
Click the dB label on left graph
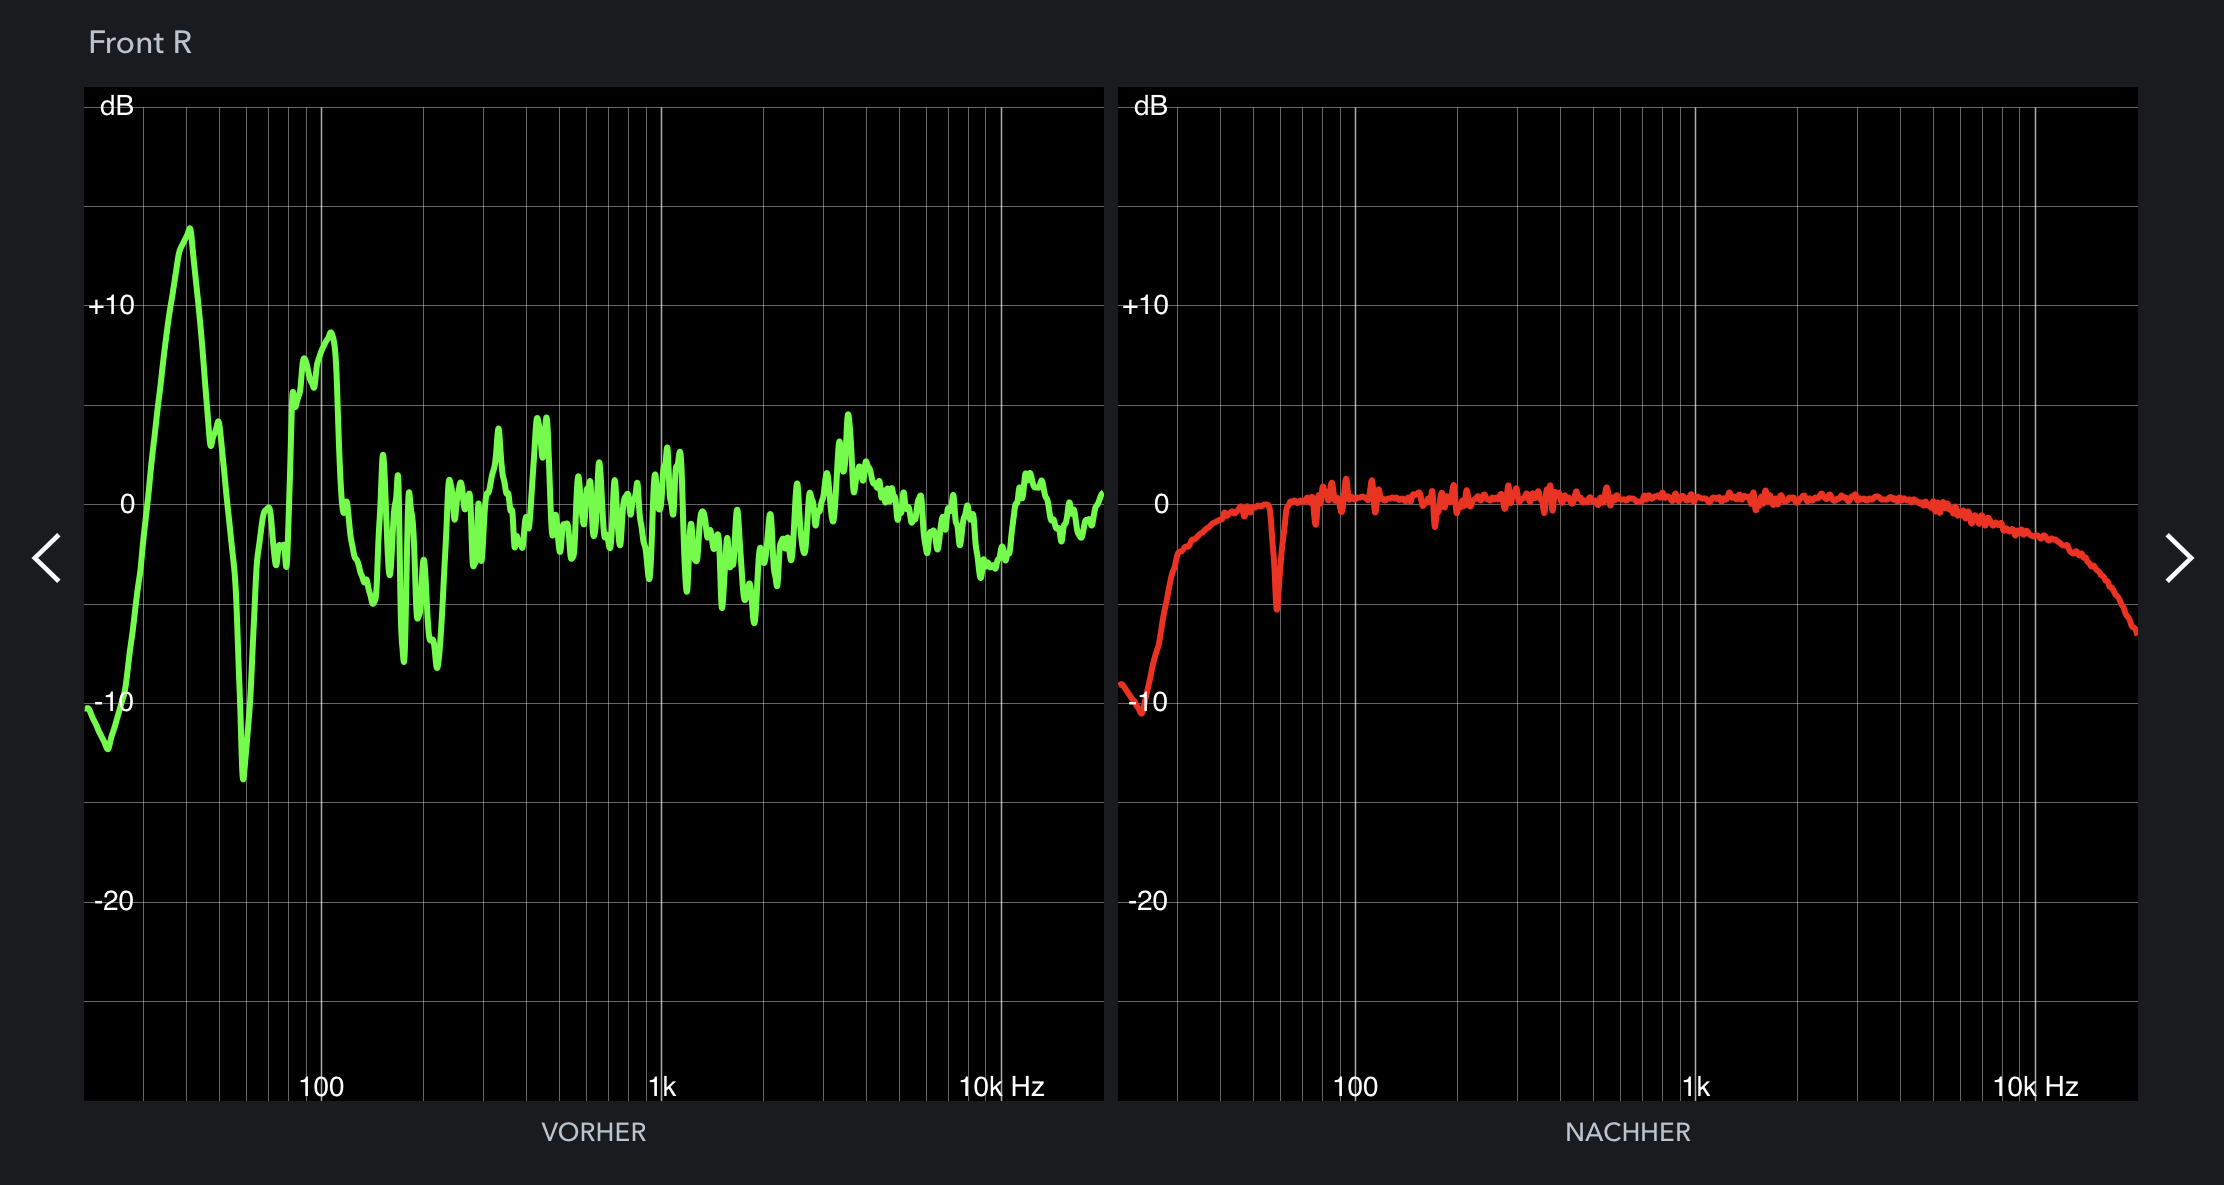tap(117, 106)
